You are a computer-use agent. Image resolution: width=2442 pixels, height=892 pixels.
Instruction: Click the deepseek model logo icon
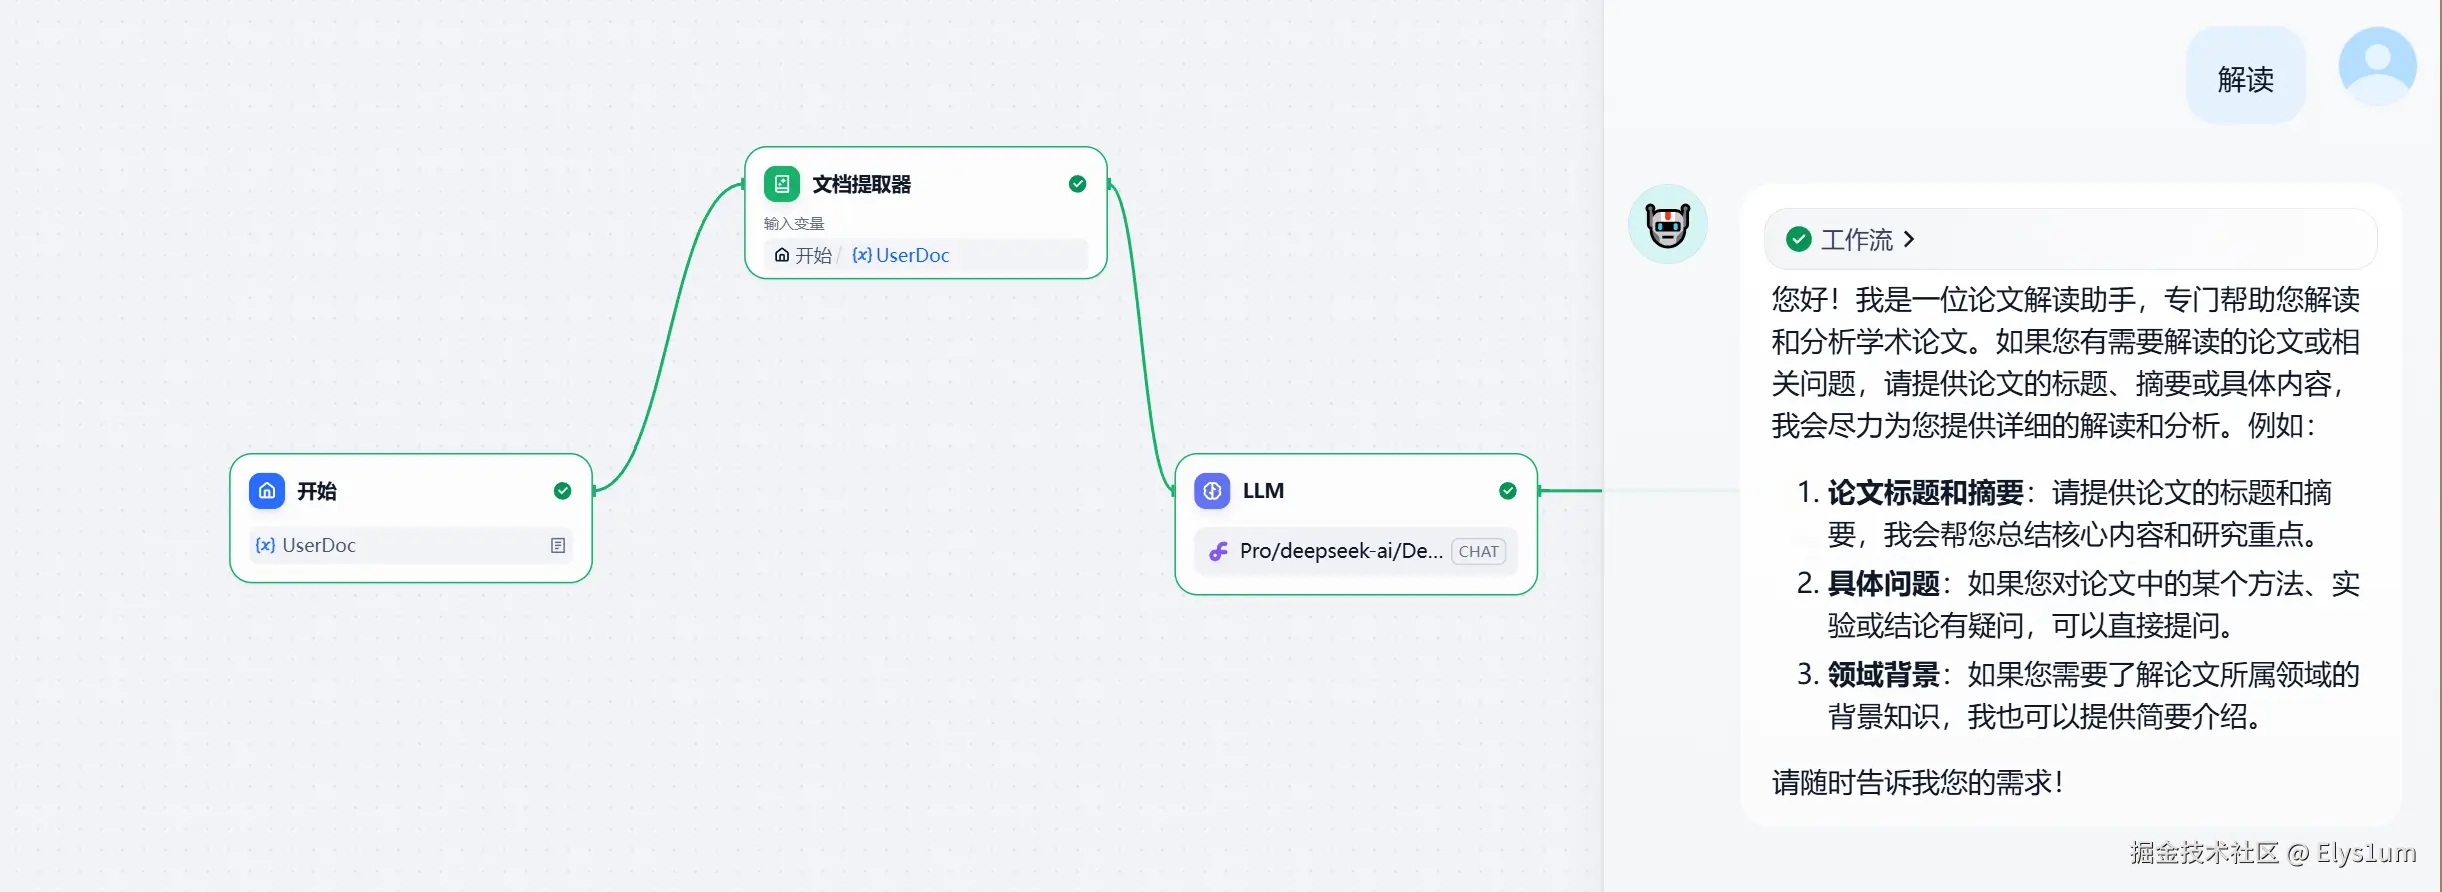(x=1218, y=551)
